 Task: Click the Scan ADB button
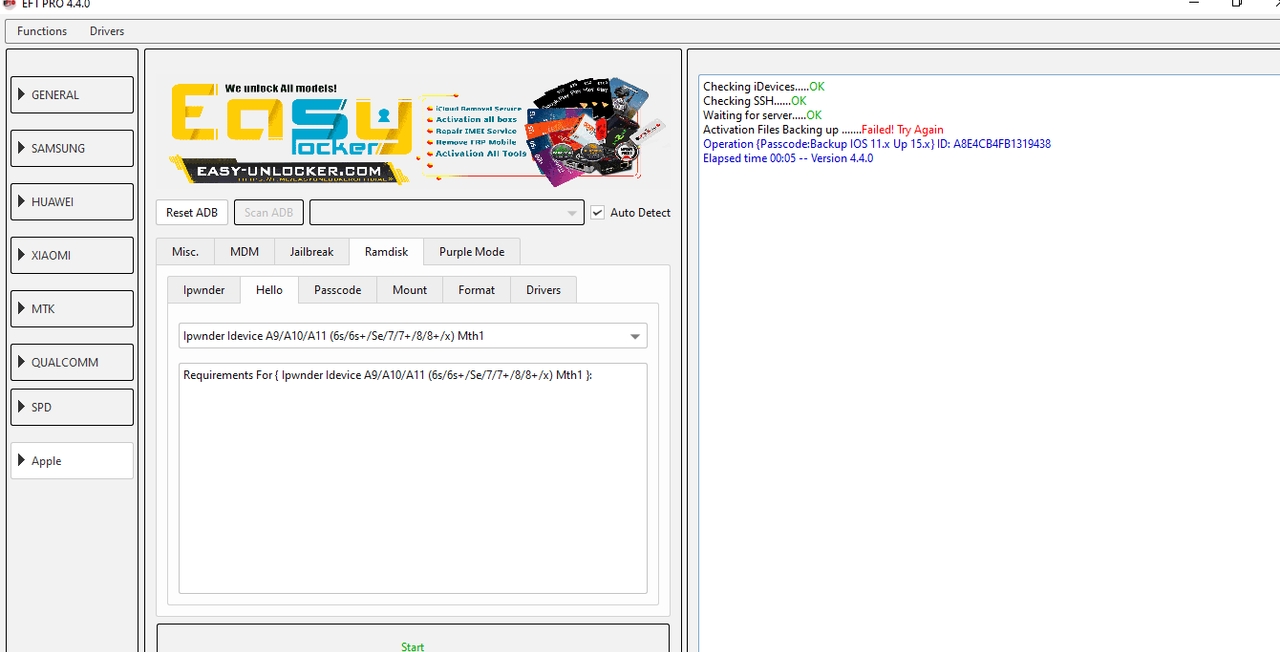click(x=269, y=212)
